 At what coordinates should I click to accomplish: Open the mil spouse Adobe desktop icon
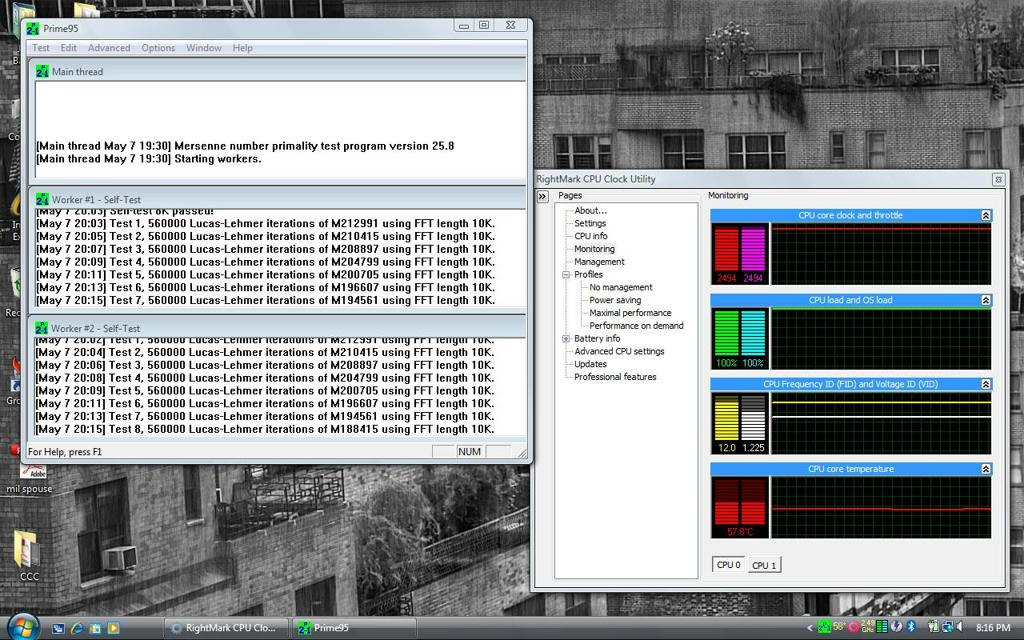29,478
